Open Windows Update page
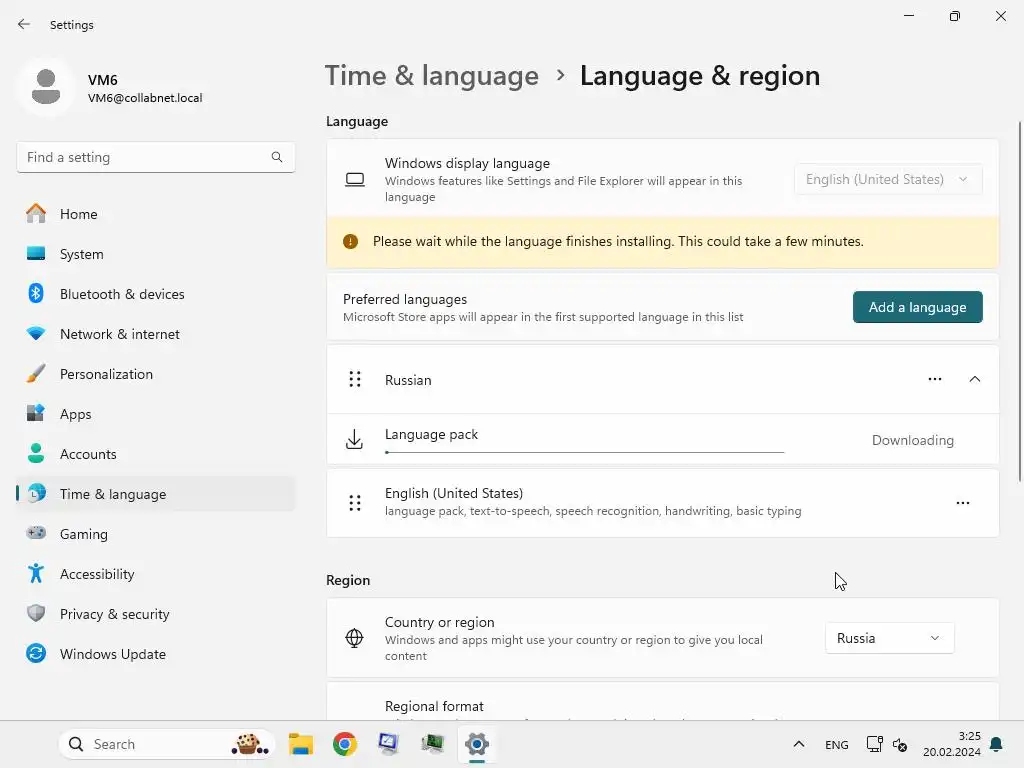Viewport: 1024px width, 768px height. click(x=155, y=654)
